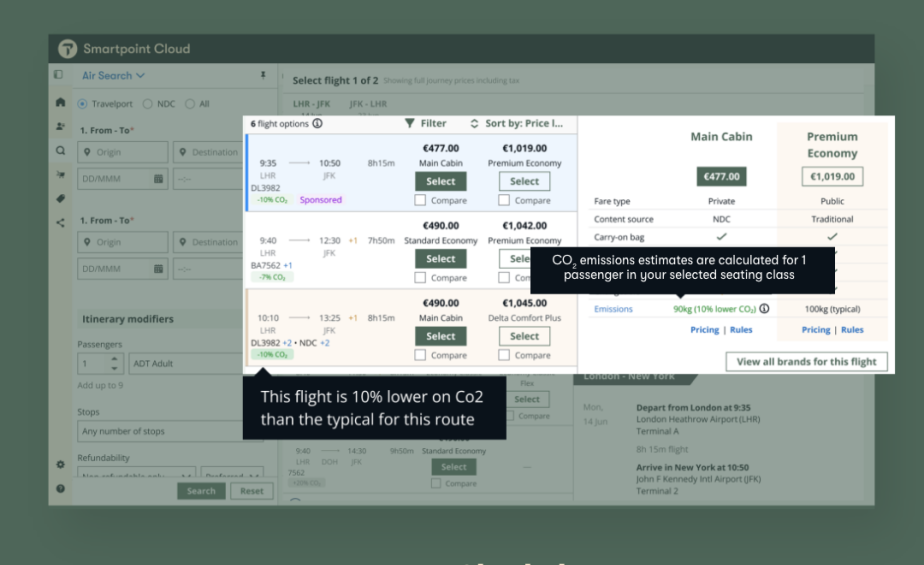The width and height of the screenshot is (924, 565).
Task: Click the Emissions link
Action: pos(613,309)
